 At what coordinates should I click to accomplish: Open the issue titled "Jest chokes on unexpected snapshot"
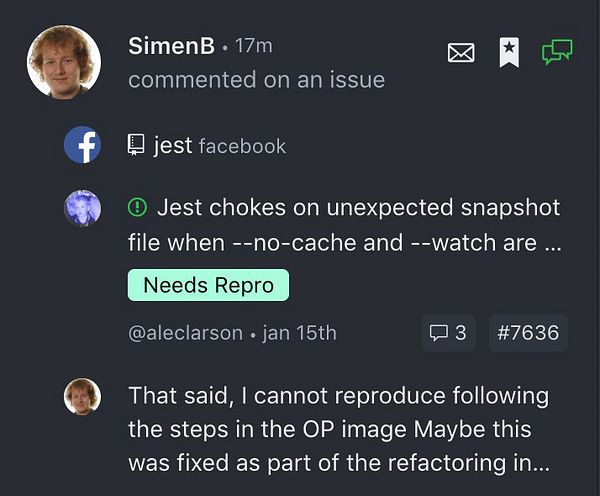point(344,225)
